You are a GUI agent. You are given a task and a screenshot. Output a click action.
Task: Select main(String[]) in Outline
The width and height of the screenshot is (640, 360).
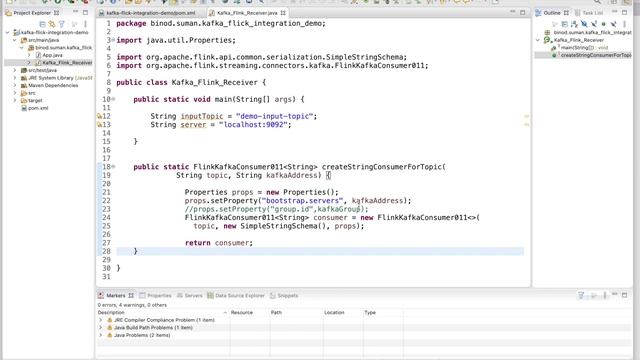584,47
